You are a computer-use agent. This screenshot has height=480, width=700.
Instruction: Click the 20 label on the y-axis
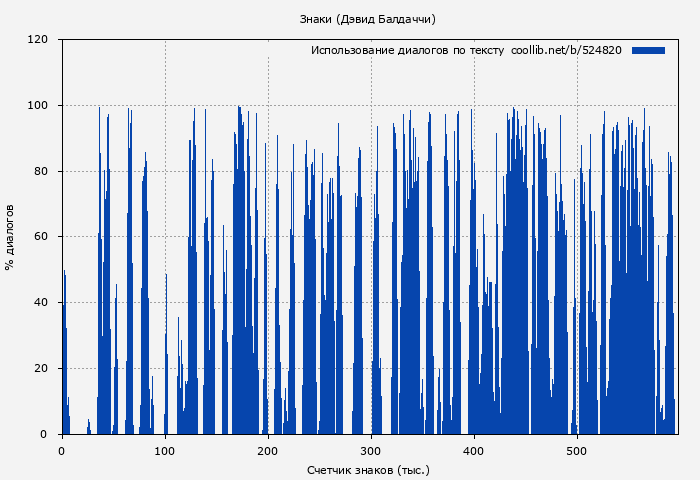41,368
